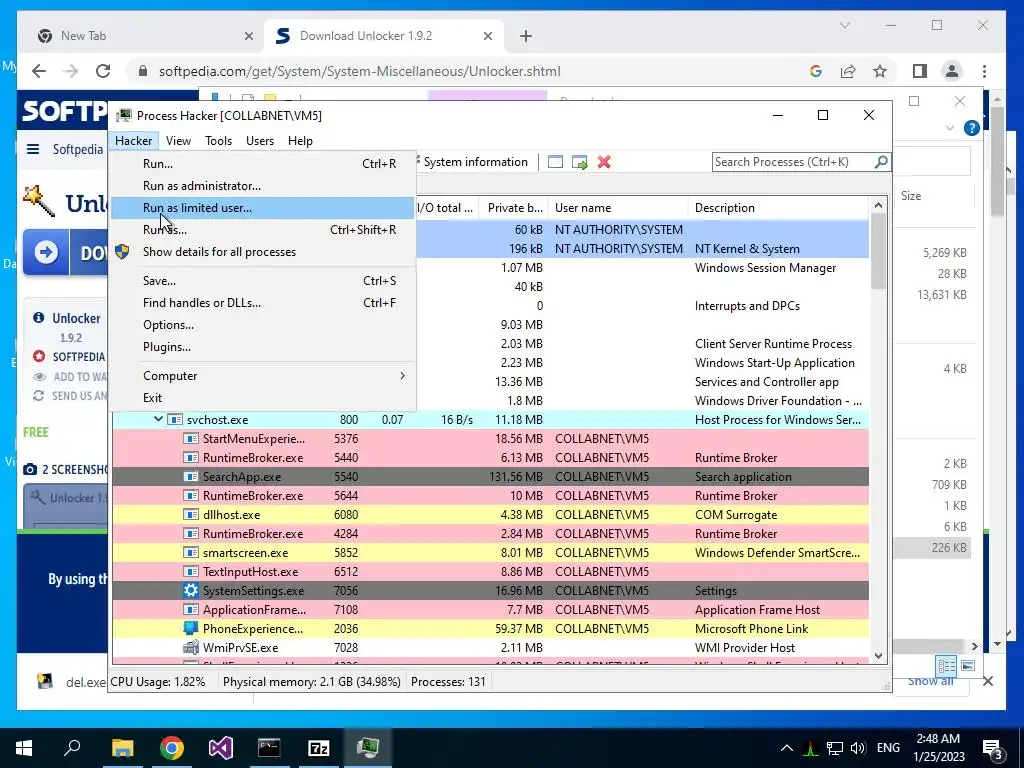Open Command Prompt from the taskbar
Screen dimensions: 1024x768
click(269, 747)
